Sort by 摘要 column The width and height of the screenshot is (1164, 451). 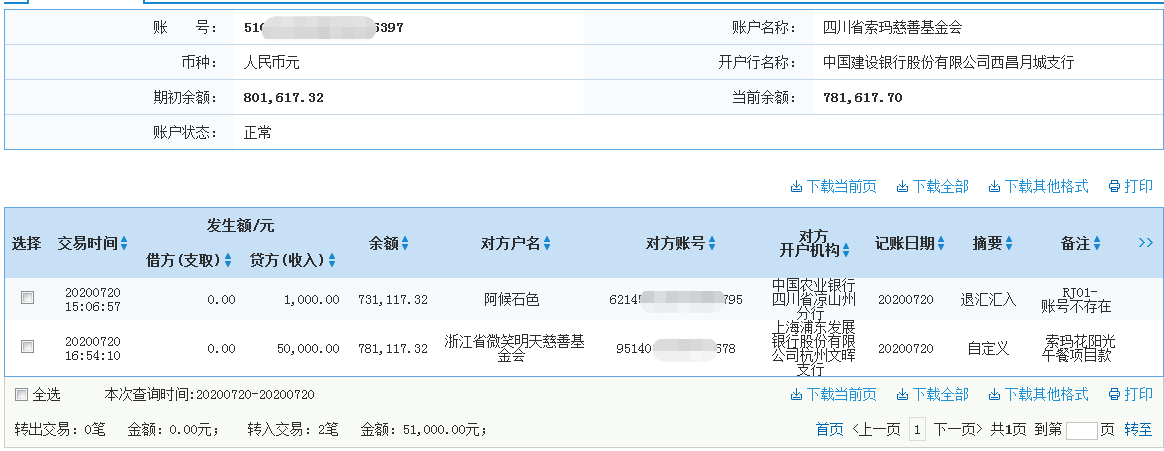1010,243
